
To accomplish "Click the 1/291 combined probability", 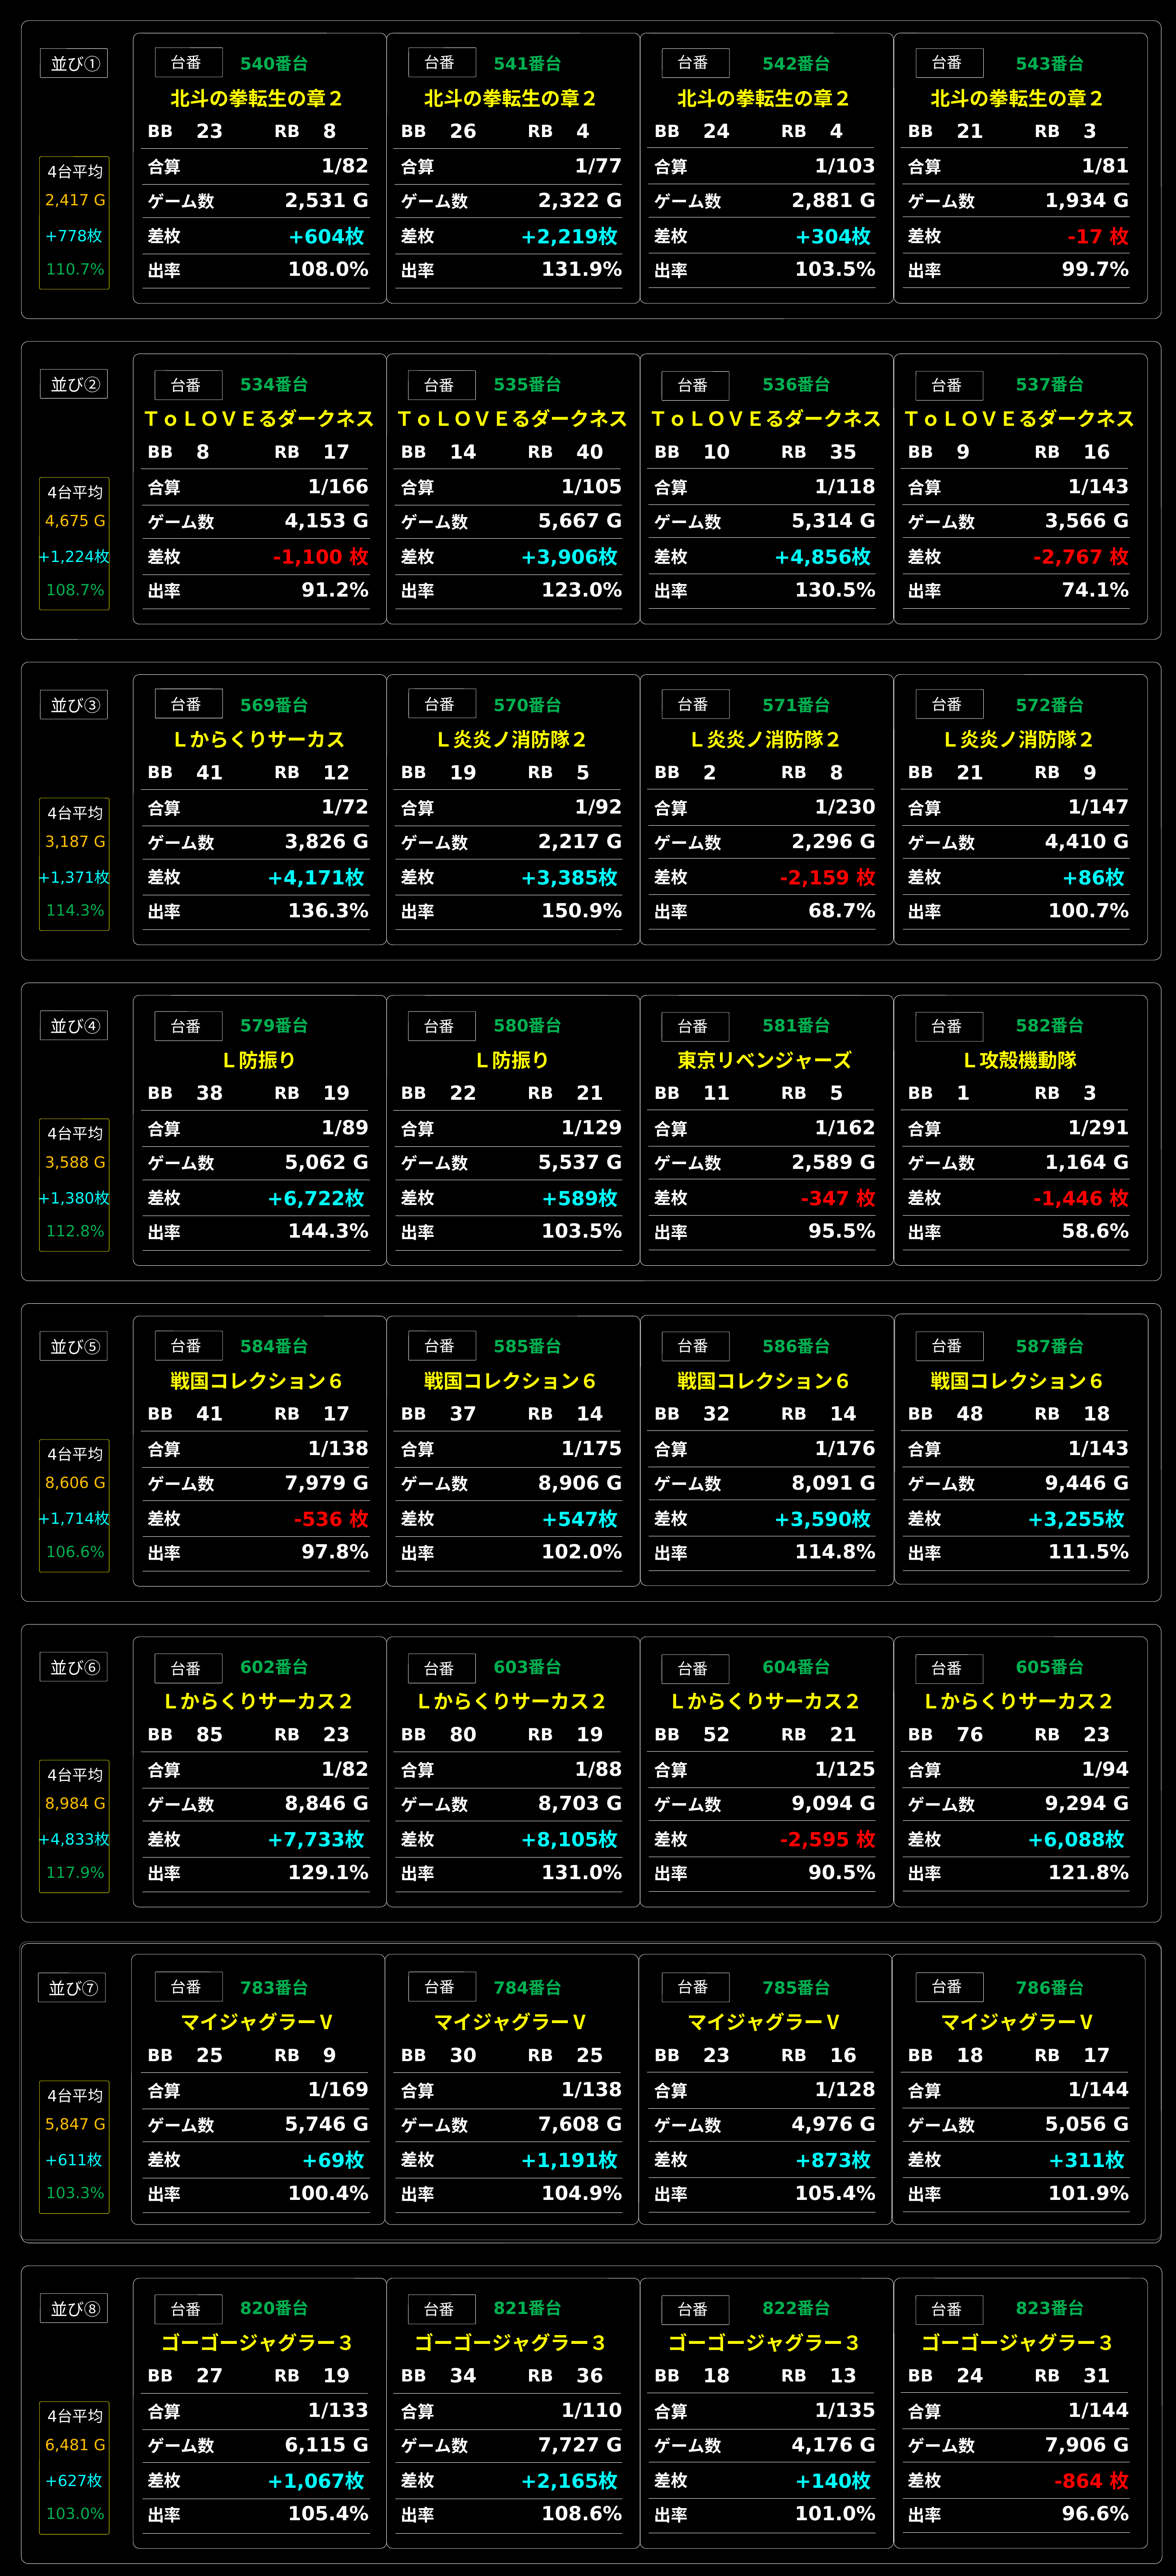I will point(1098,1128).
